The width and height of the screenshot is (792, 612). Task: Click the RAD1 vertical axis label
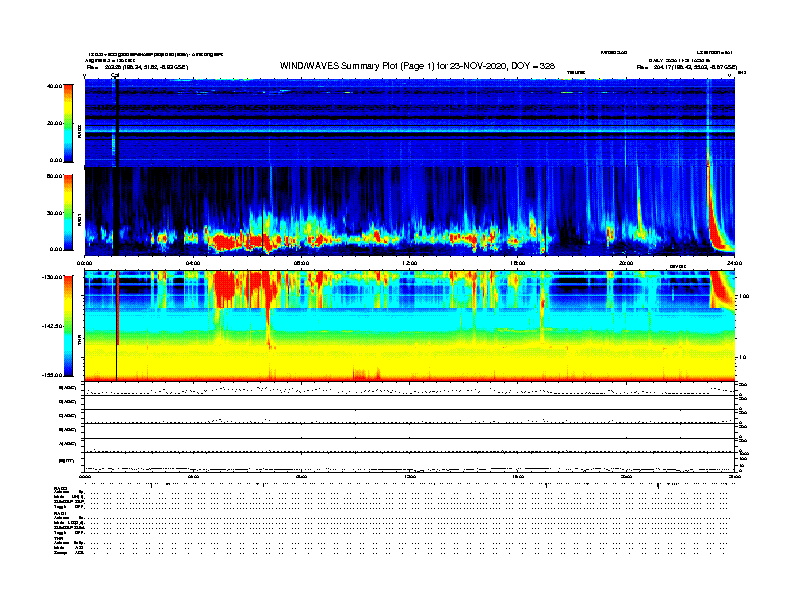(79, 219)
